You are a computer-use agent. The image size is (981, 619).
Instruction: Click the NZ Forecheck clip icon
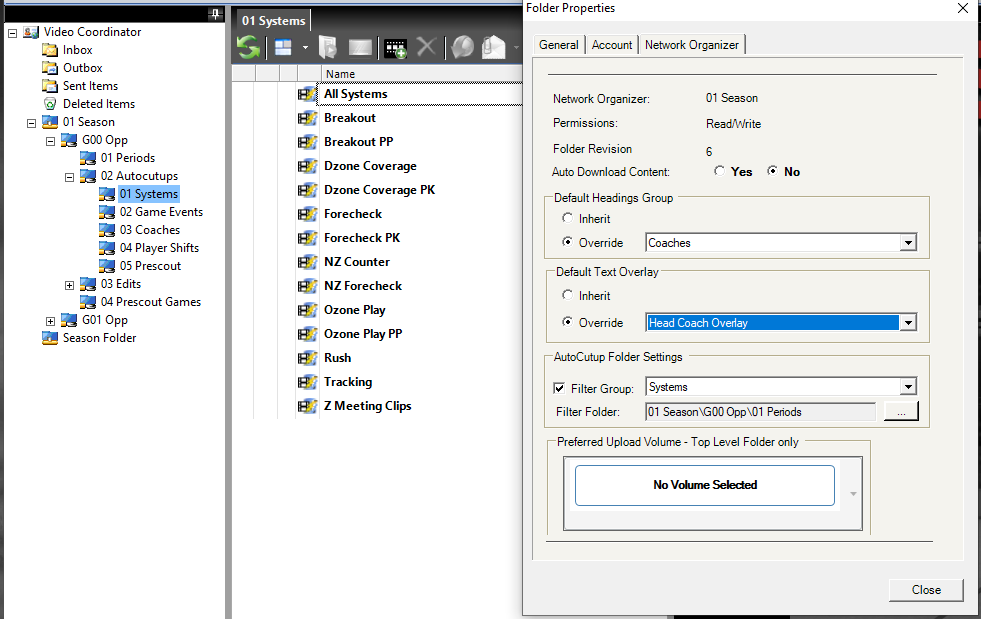point(307,286)
